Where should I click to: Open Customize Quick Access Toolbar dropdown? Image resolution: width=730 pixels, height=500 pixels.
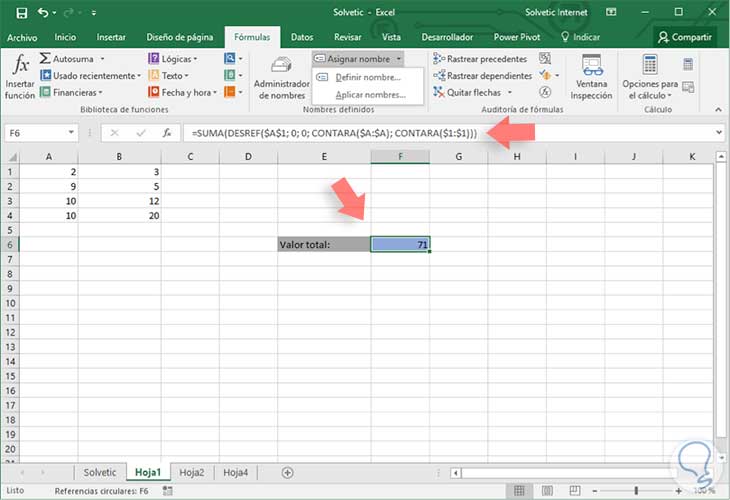94,13
